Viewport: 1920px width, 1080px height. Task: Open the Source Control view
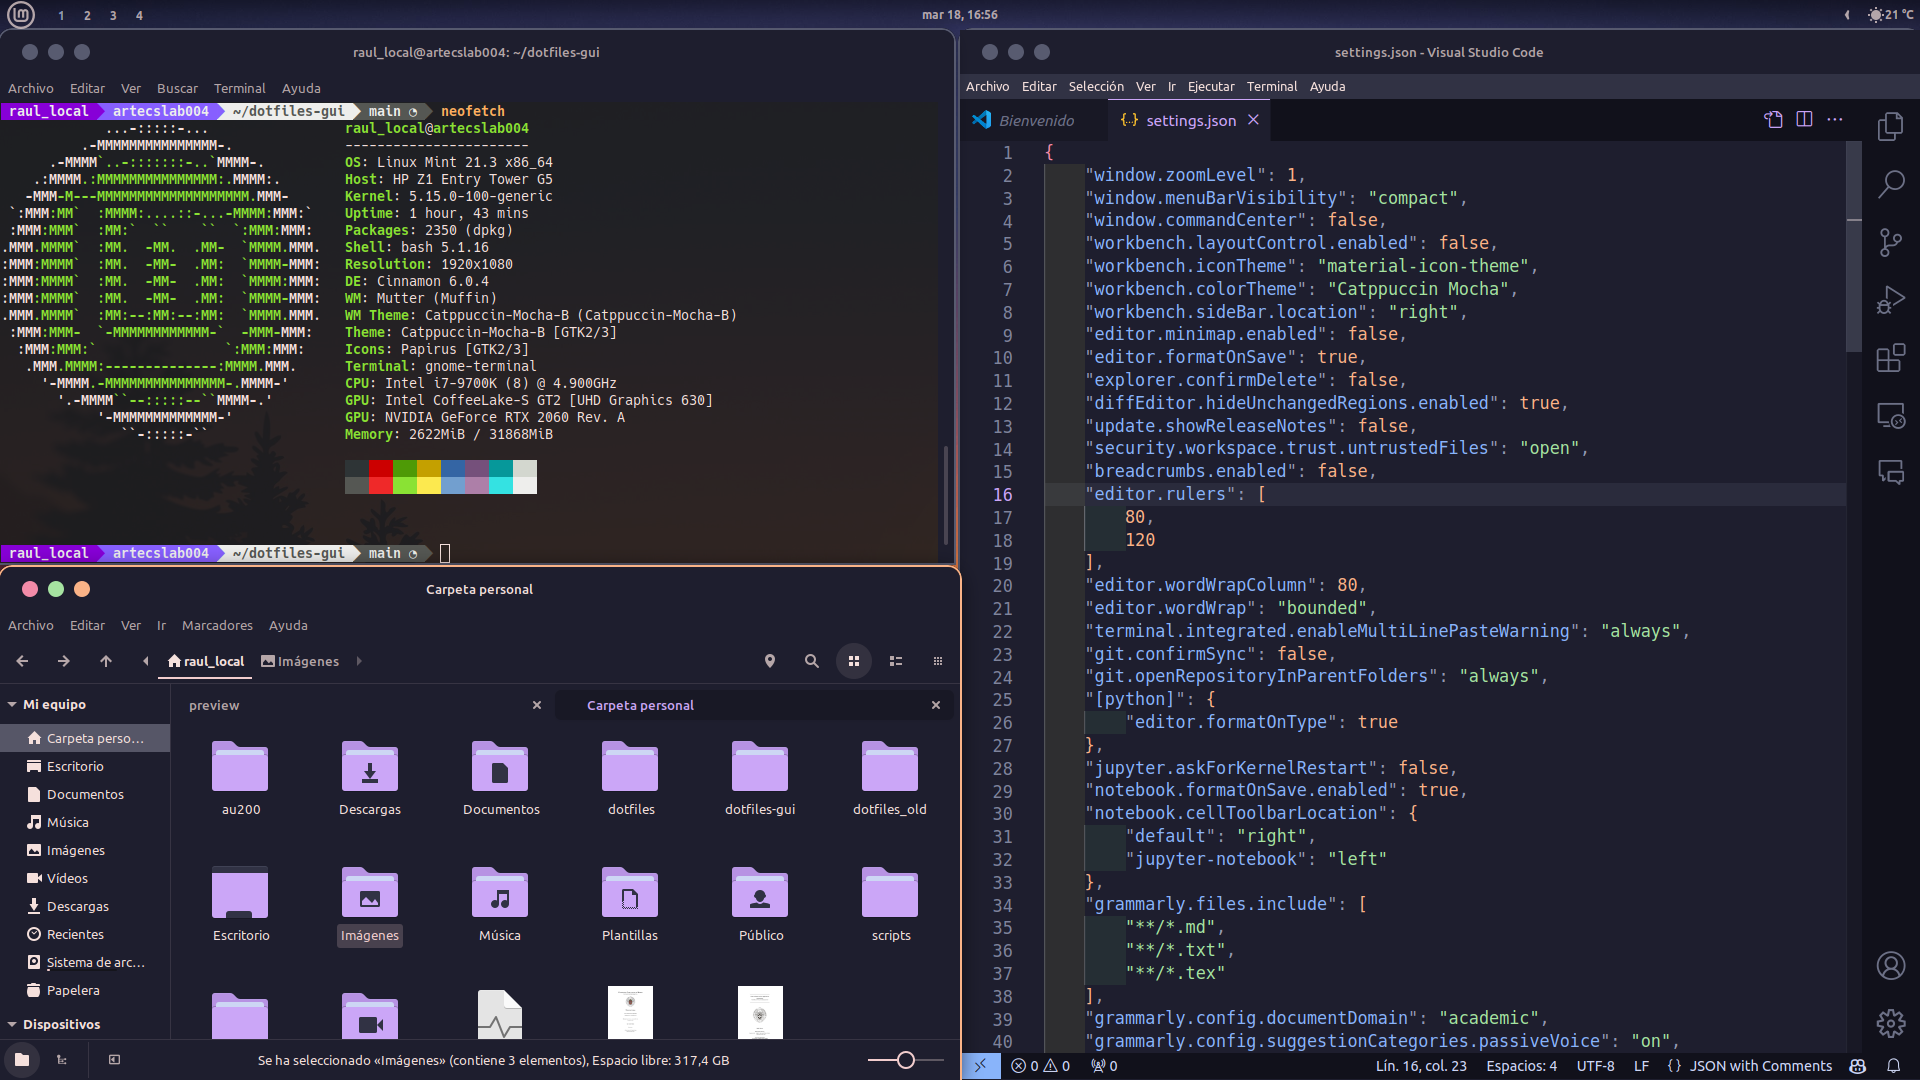(x=1890, y=242)
